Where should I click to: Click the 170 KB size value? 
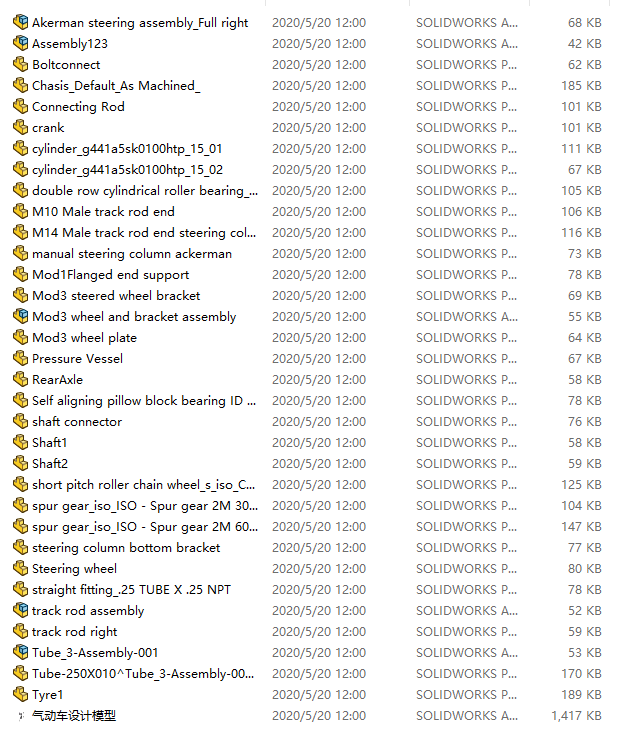pyautogui.click(x=581, y=674)
